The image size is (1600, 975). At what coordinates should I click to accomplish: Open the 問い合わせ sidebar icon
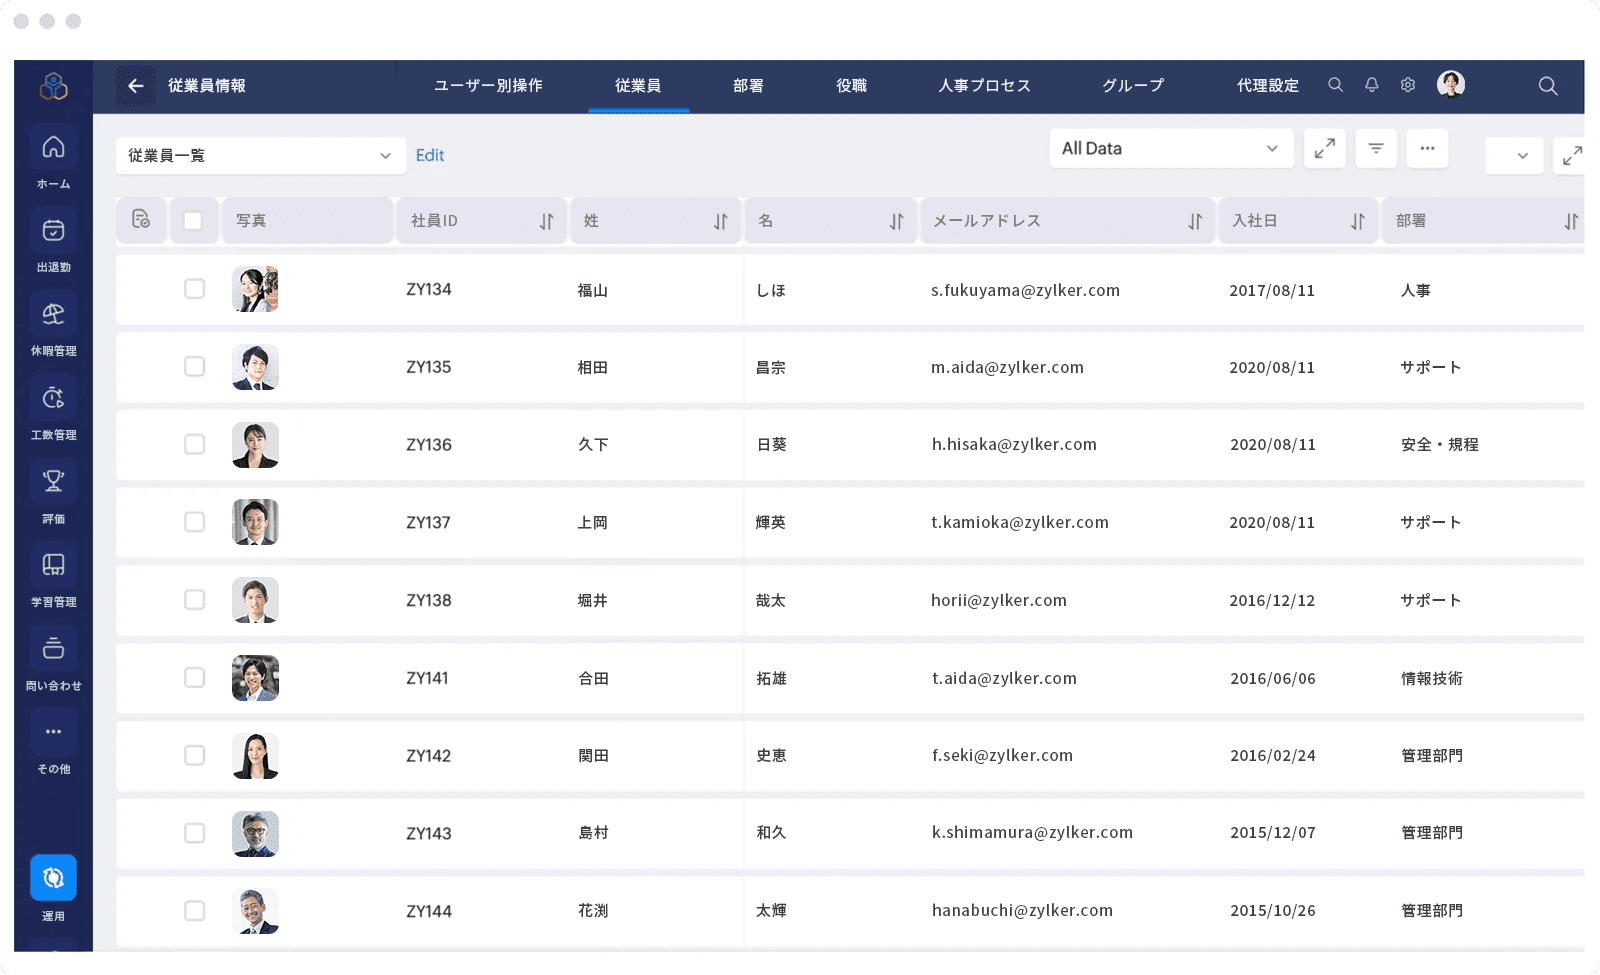coord(53,649)
